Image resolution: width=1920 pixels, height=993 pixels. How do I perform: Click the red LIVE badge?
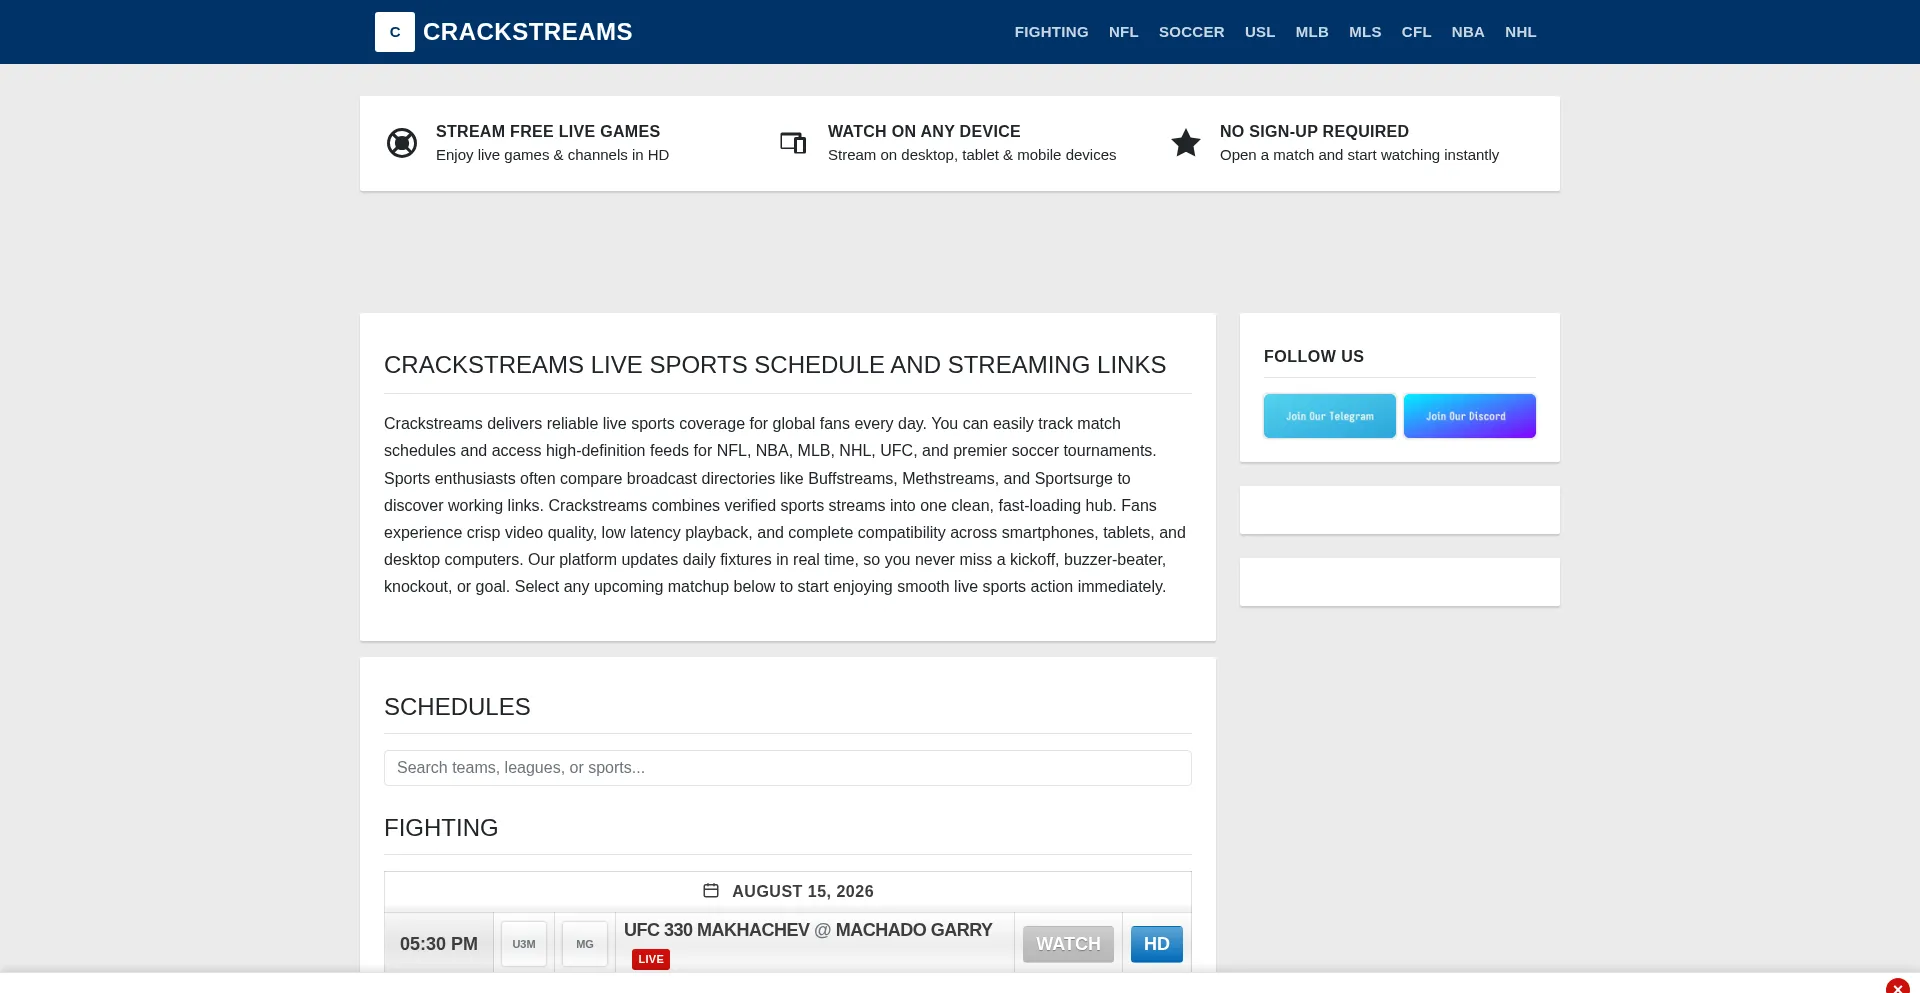pyautogui.click(x=651, y=959)
